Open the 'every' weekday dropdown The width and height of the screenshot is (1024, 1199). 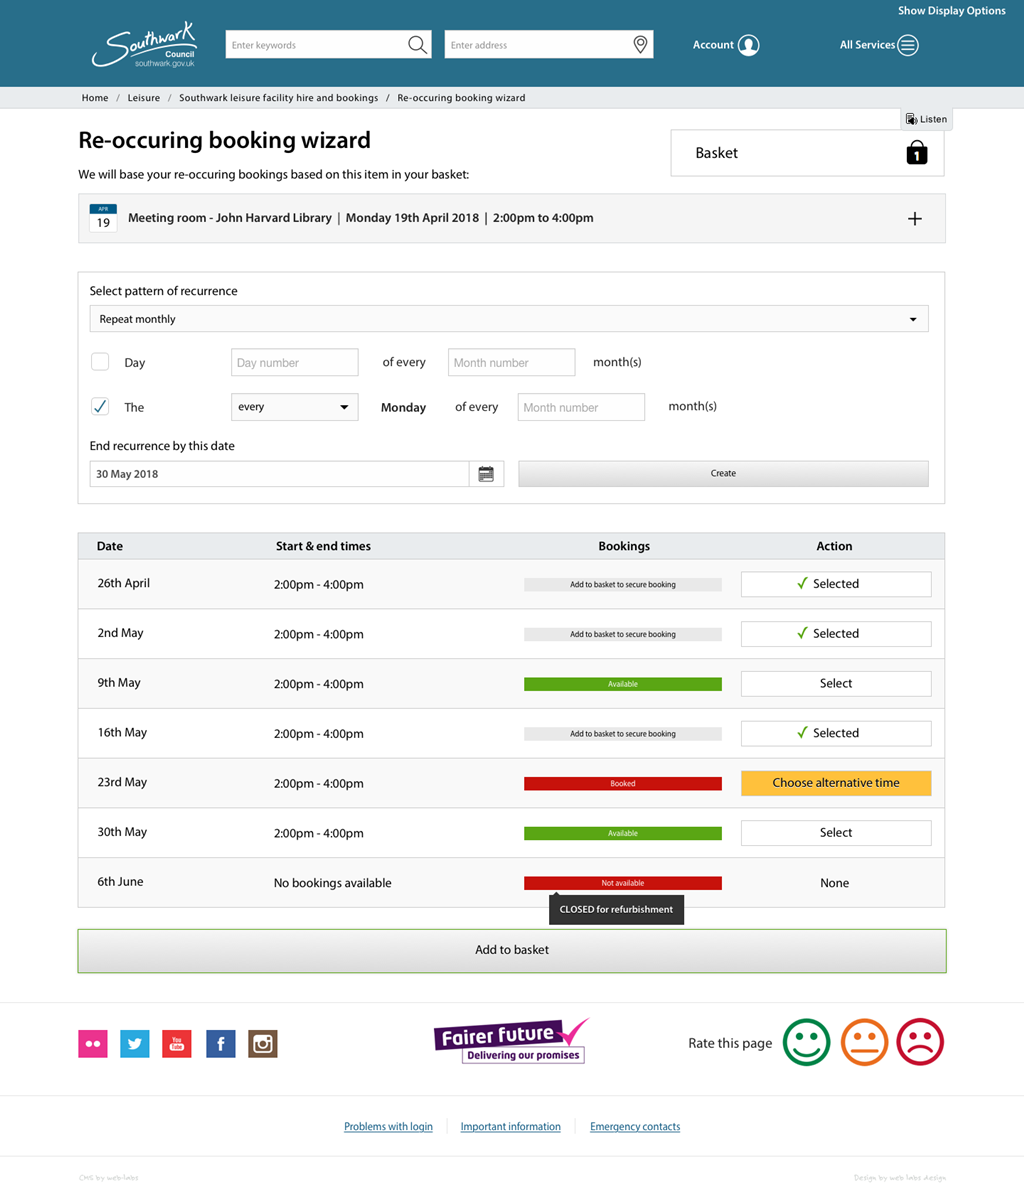pos(294,407)
